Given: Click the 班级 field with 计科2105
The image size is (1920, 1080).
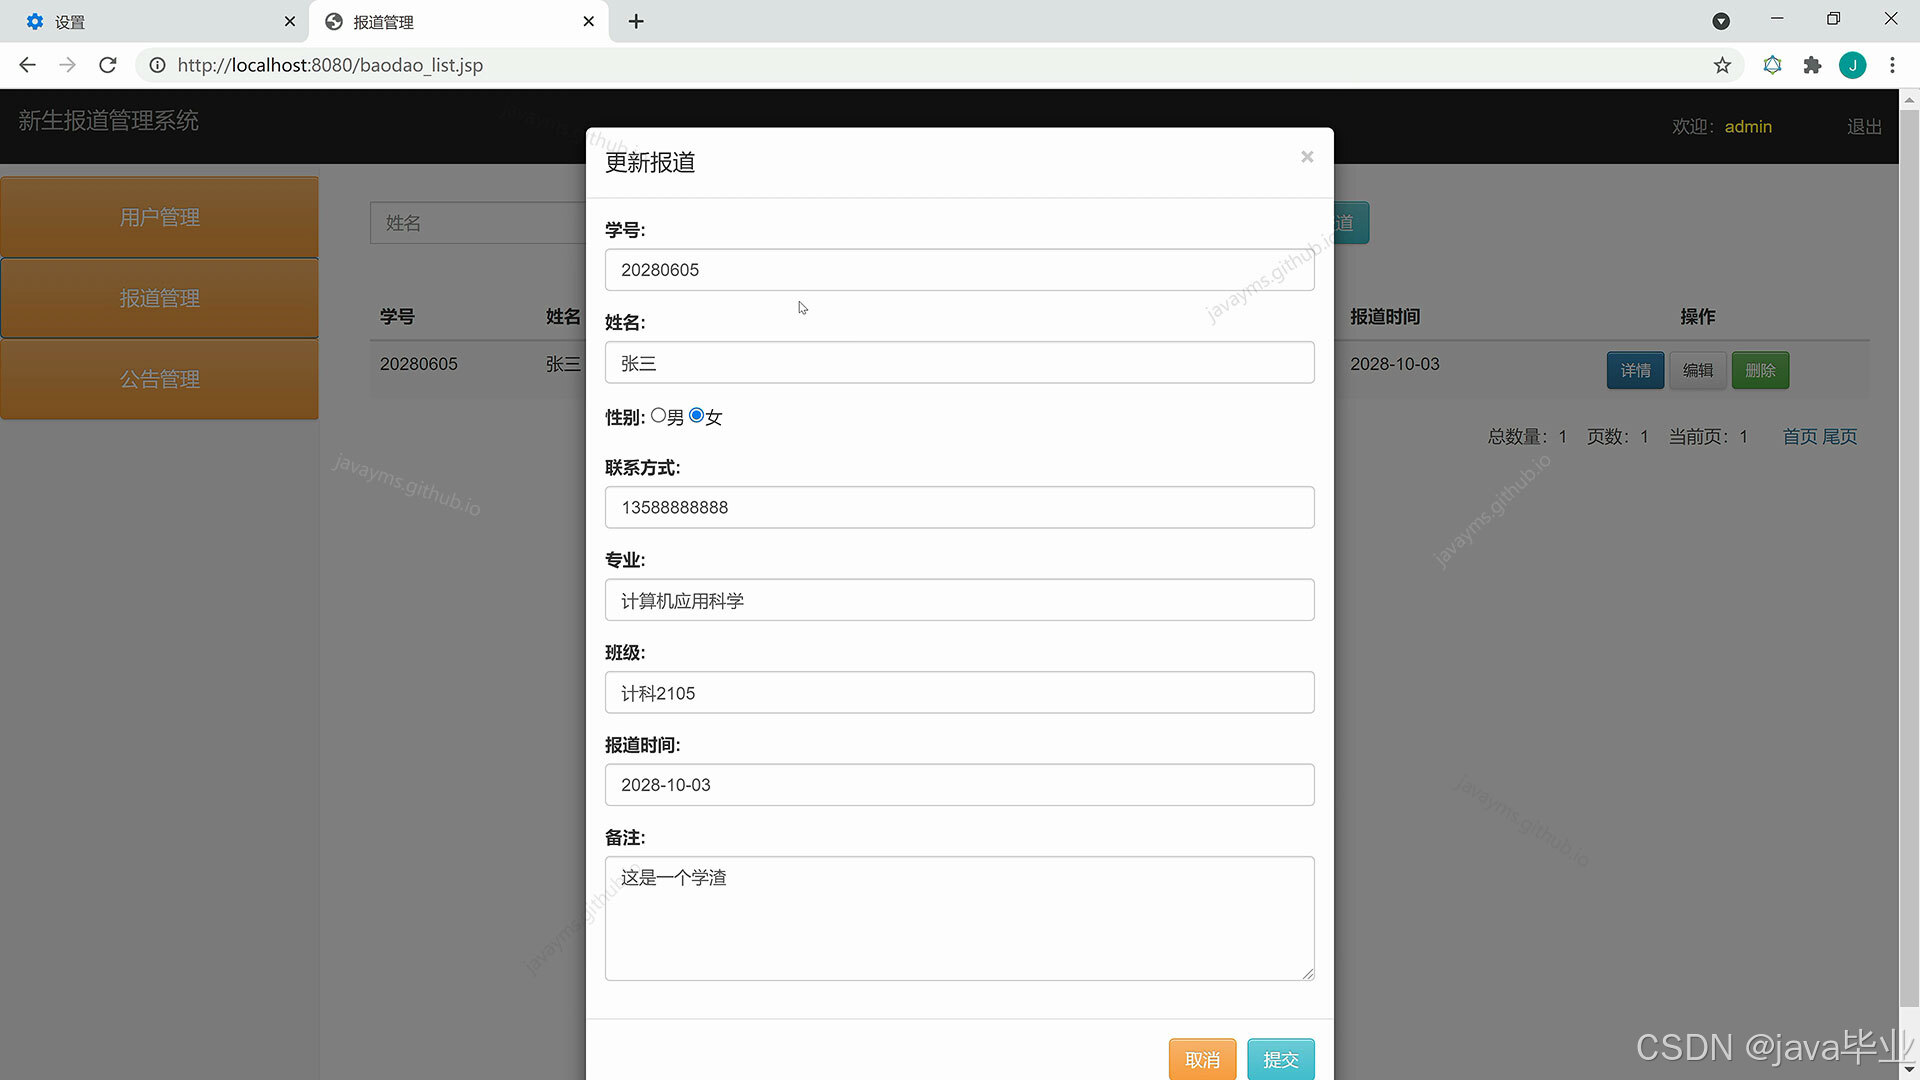Looking at the screenshot, I should pos(959,693).
